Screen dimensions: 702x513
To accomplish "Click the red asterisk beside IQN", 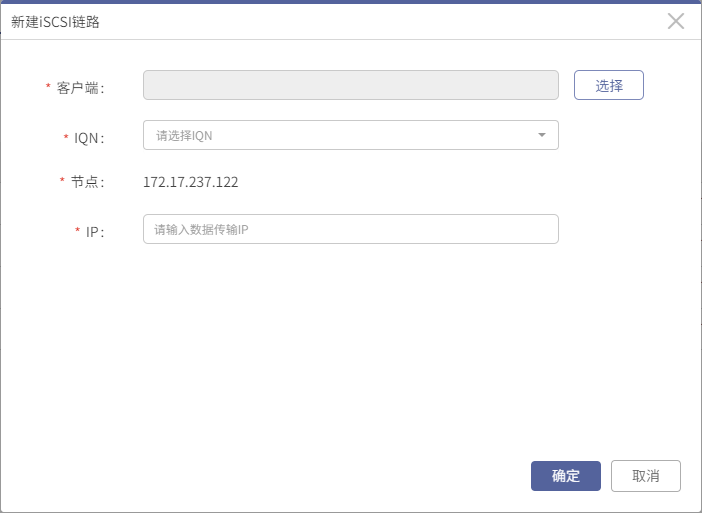I will [66, 136].
